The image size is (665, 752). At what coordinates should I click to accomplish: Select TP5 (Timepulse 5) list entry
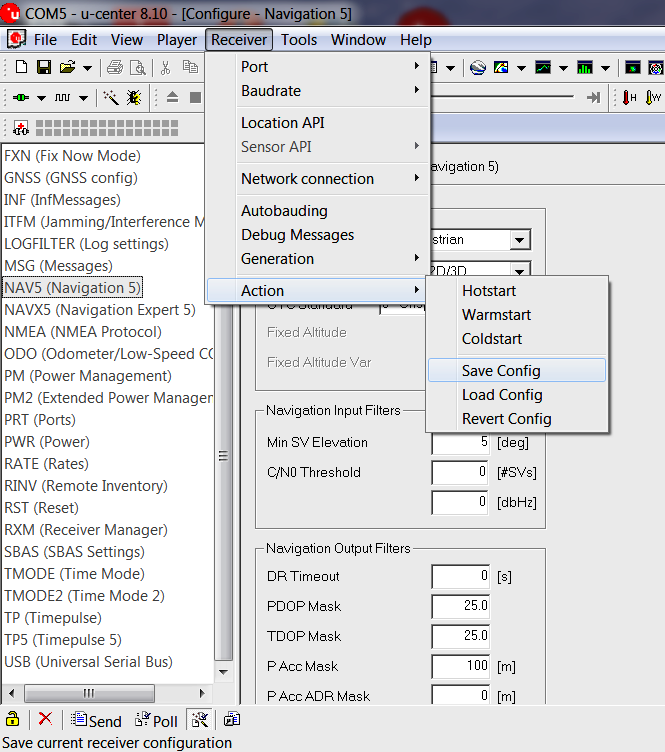[x=63, y=640]
